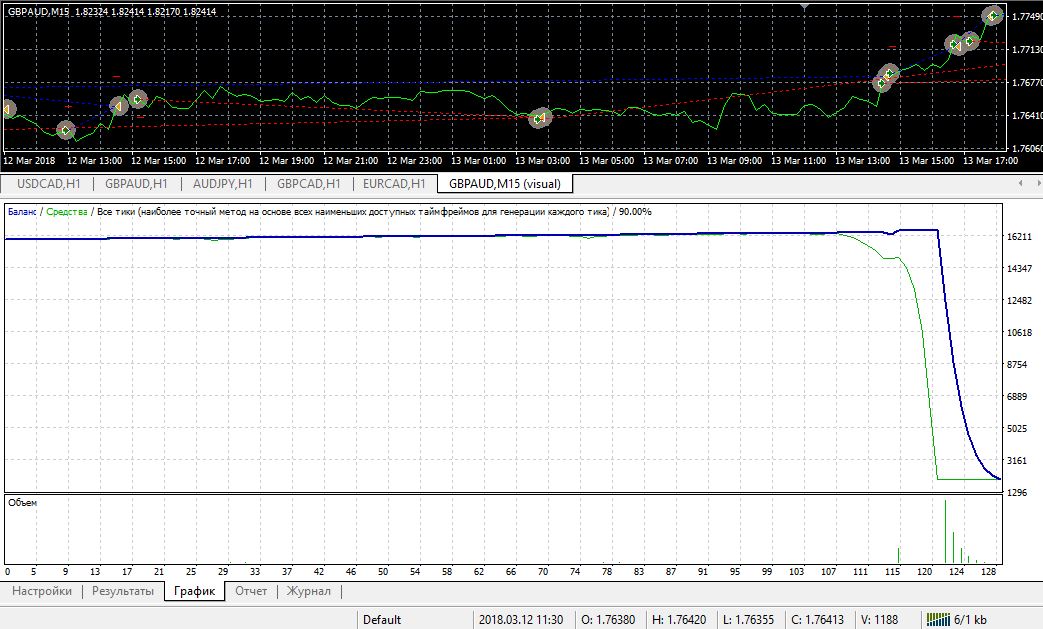Click the 1.76770 price axis label

click(x=1027, y=82)
